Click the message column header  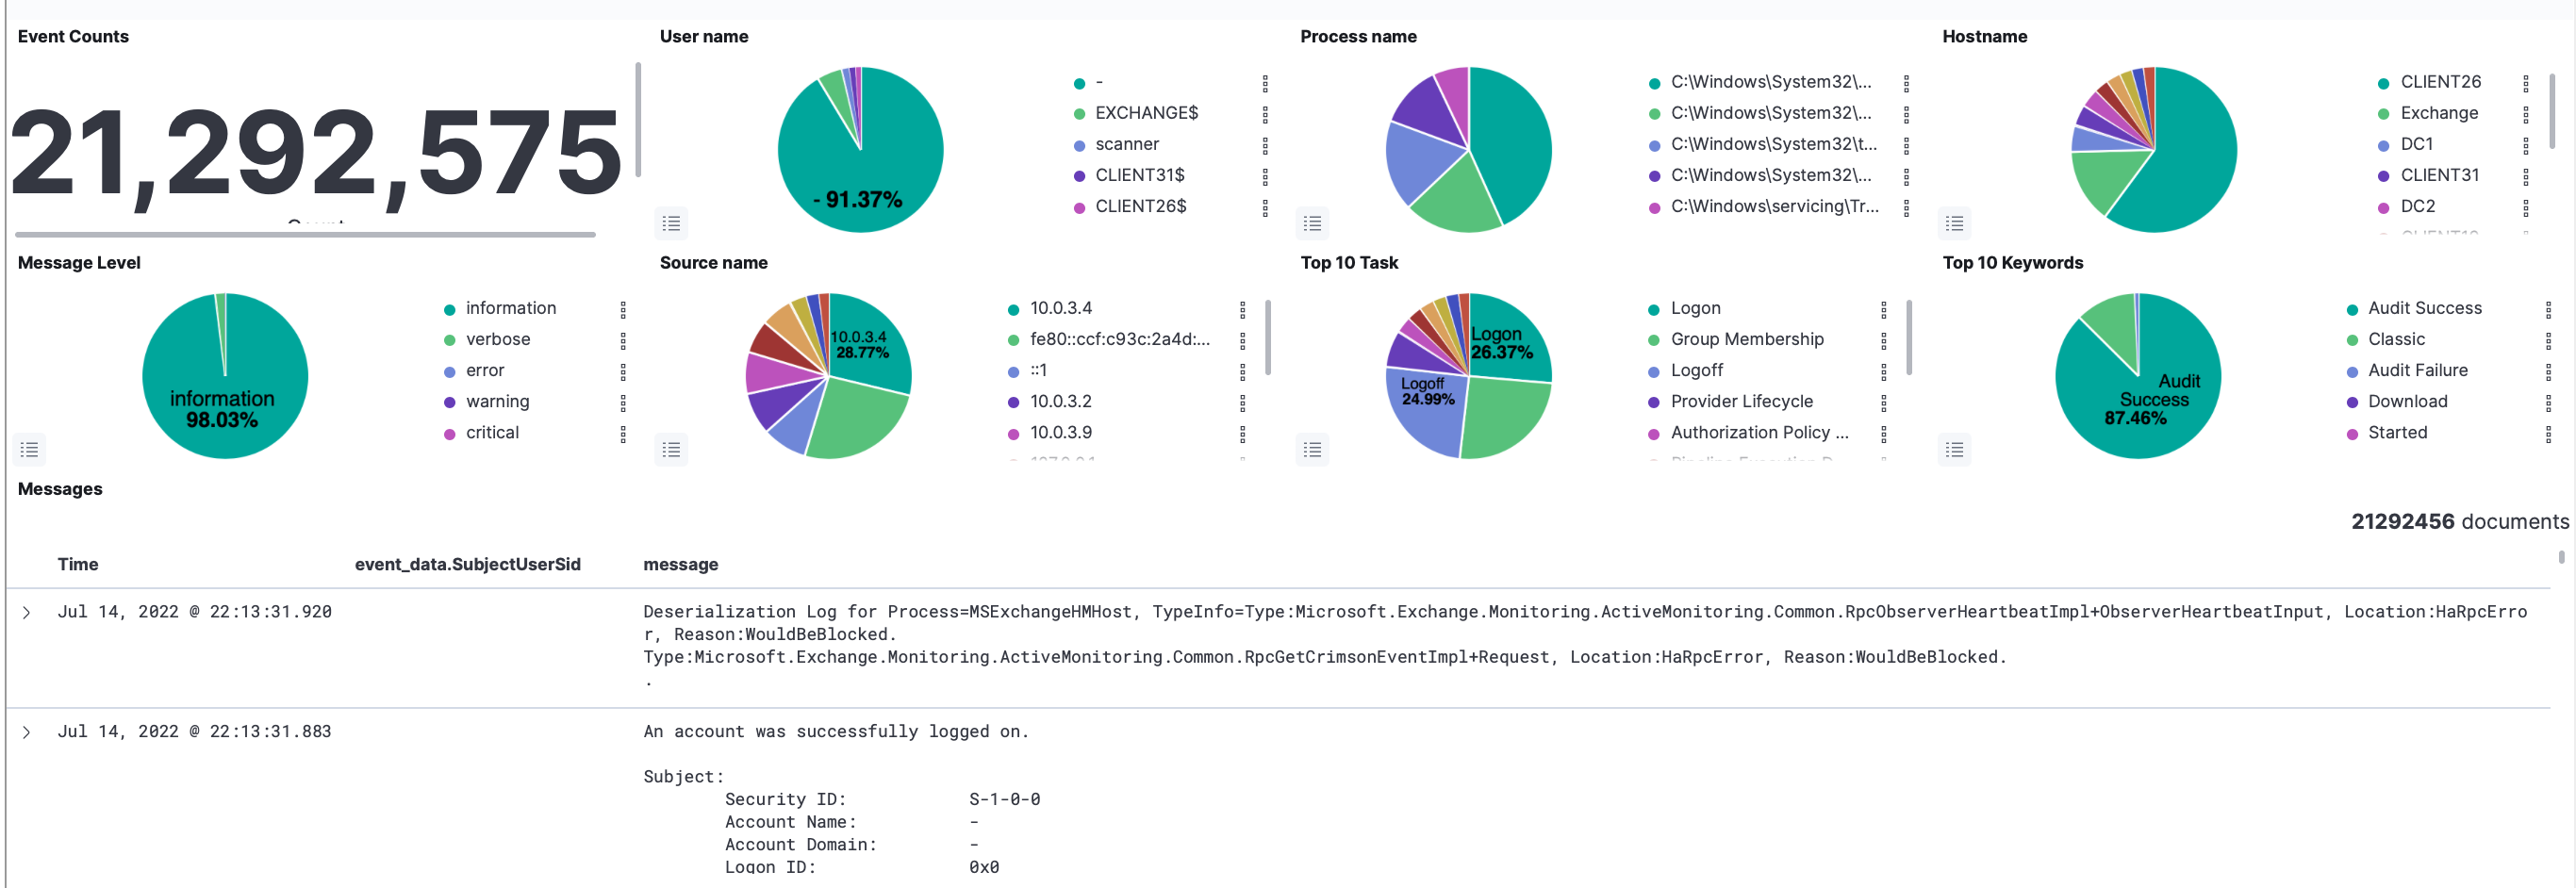click(x=680, y=564)
